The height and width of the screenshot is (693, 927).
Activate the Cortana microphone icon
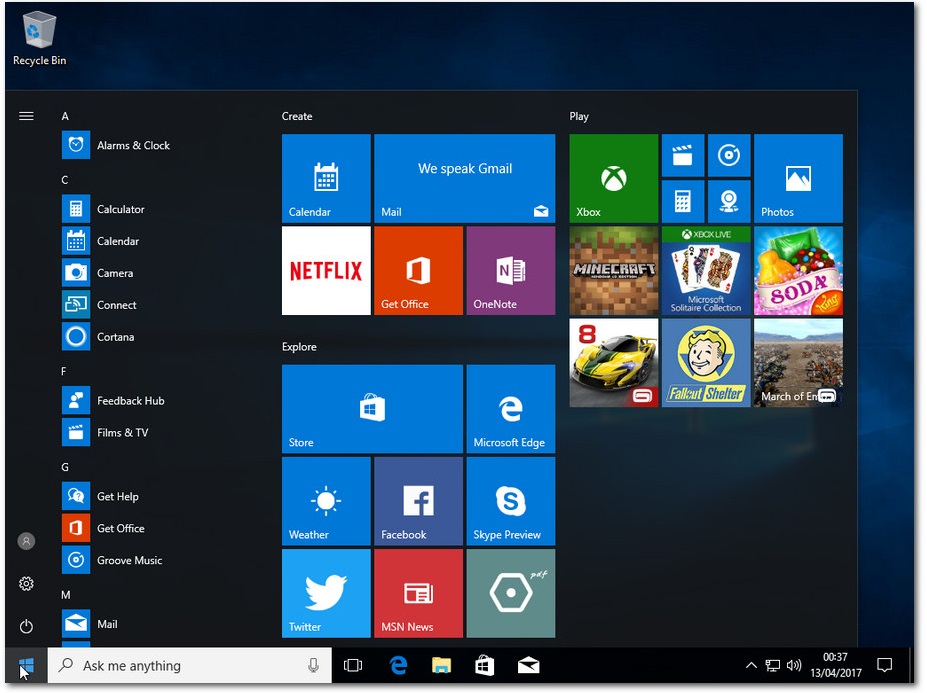[313, 666]
